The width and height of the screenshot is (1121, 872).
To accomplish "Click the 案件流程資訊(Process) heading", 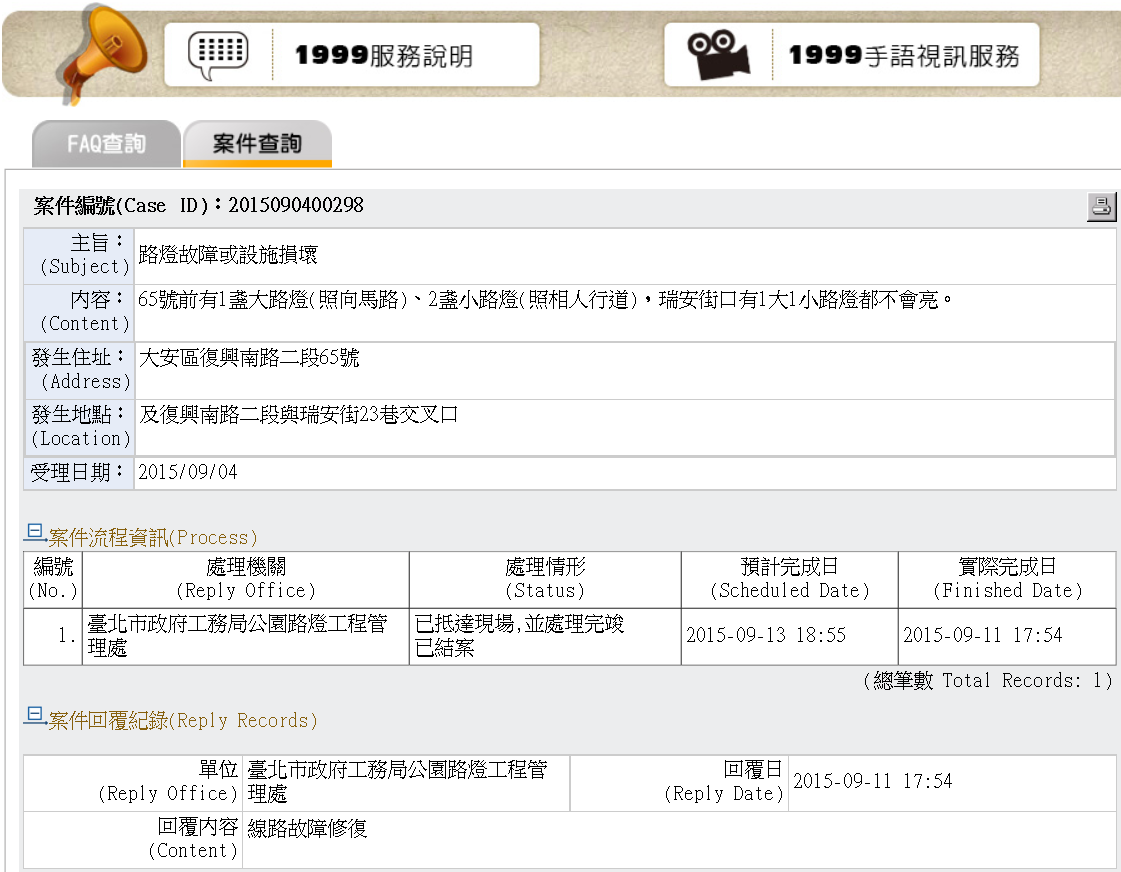I will pyautogui.click(x=153, y=537).
